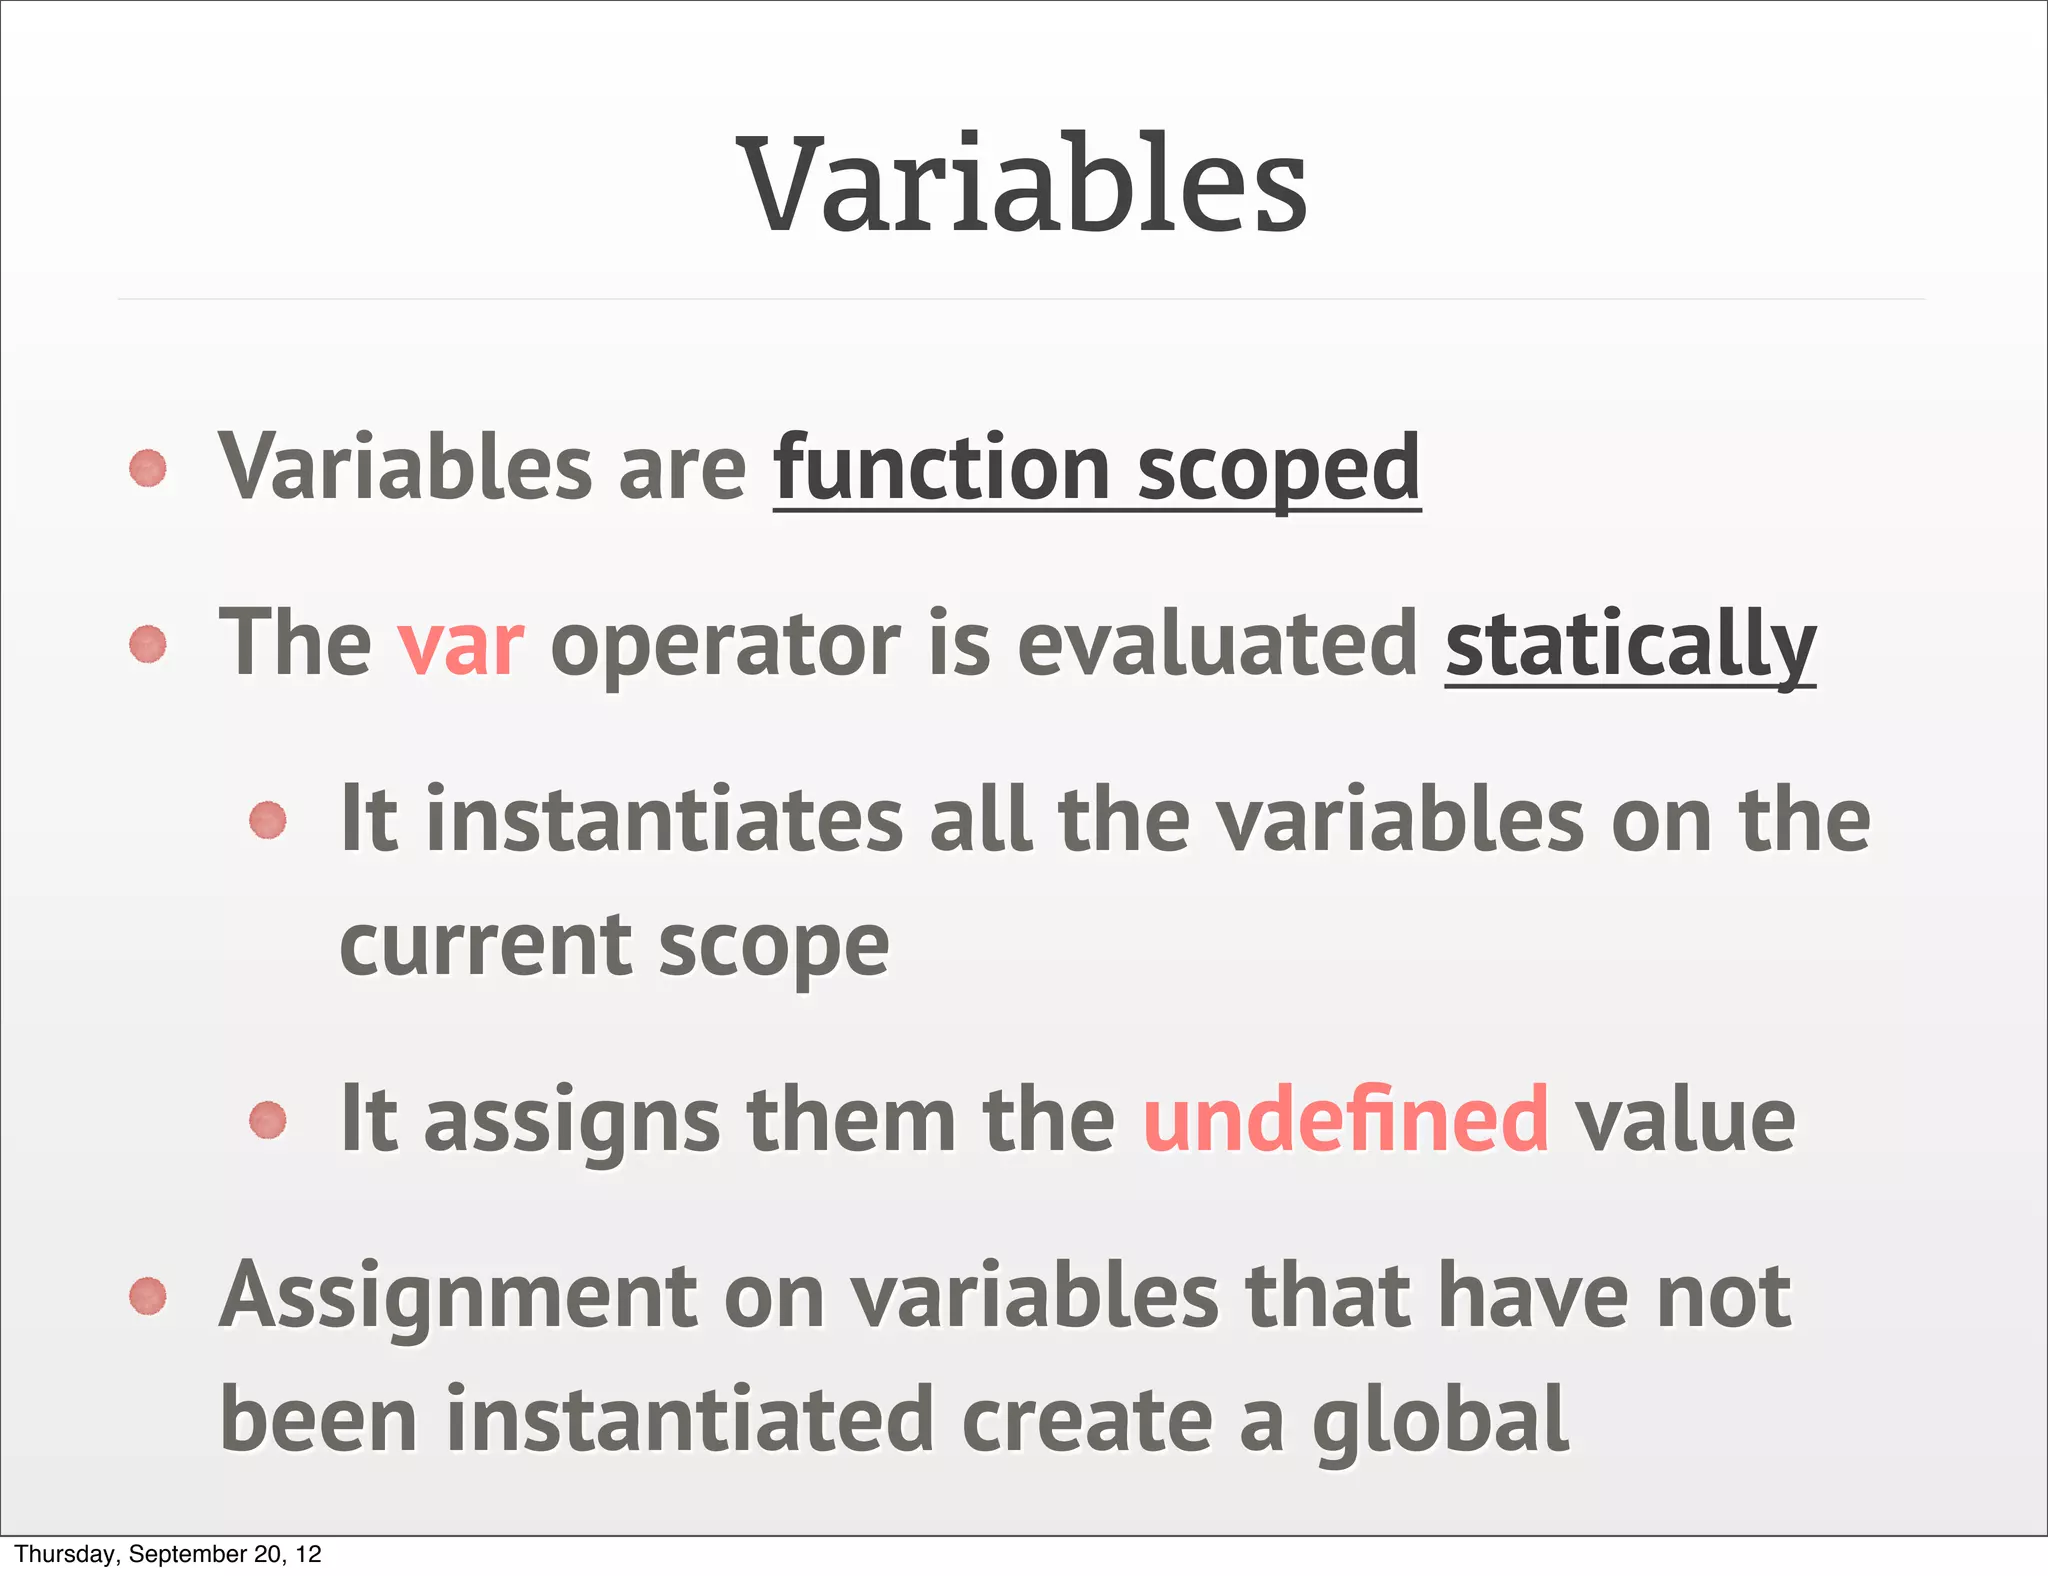
Task: Click the underlined 'function scoped' text
Action: point(1097,470)
